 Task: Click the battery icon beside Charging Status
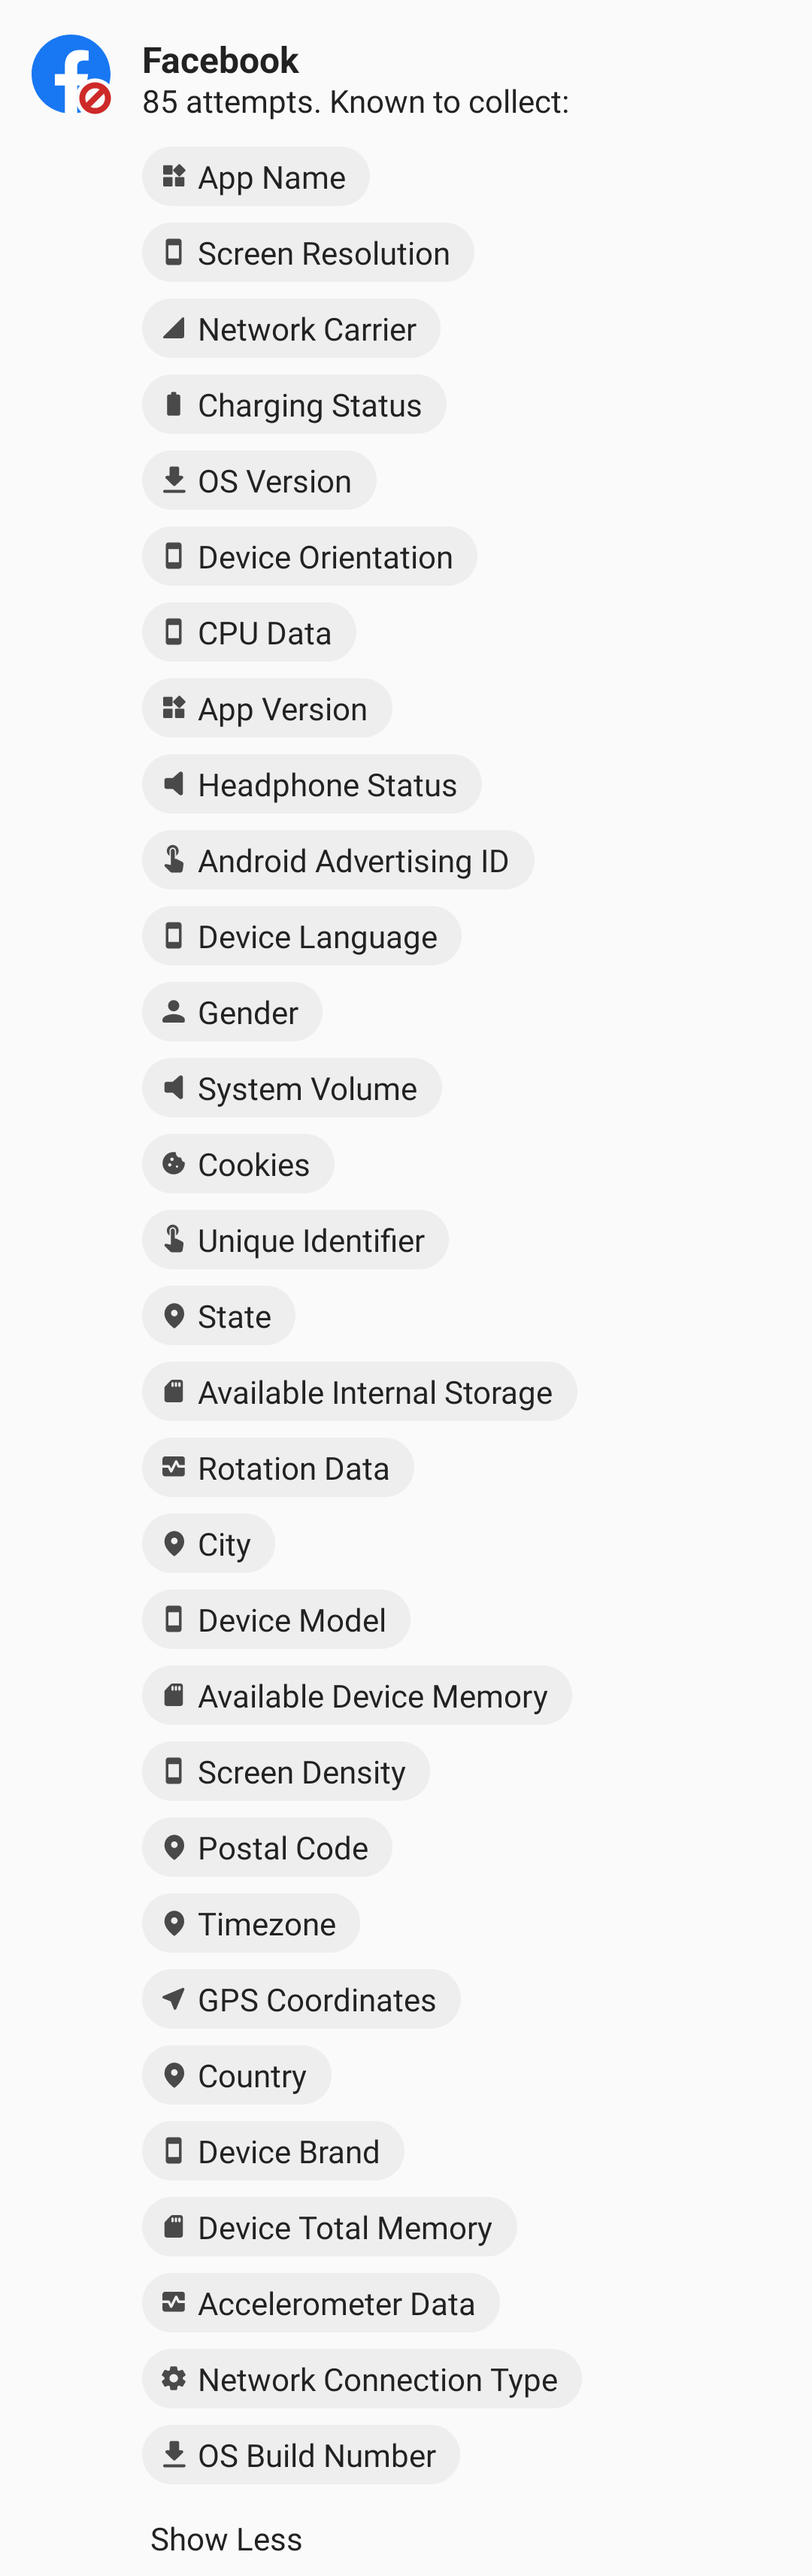(174, 405)
